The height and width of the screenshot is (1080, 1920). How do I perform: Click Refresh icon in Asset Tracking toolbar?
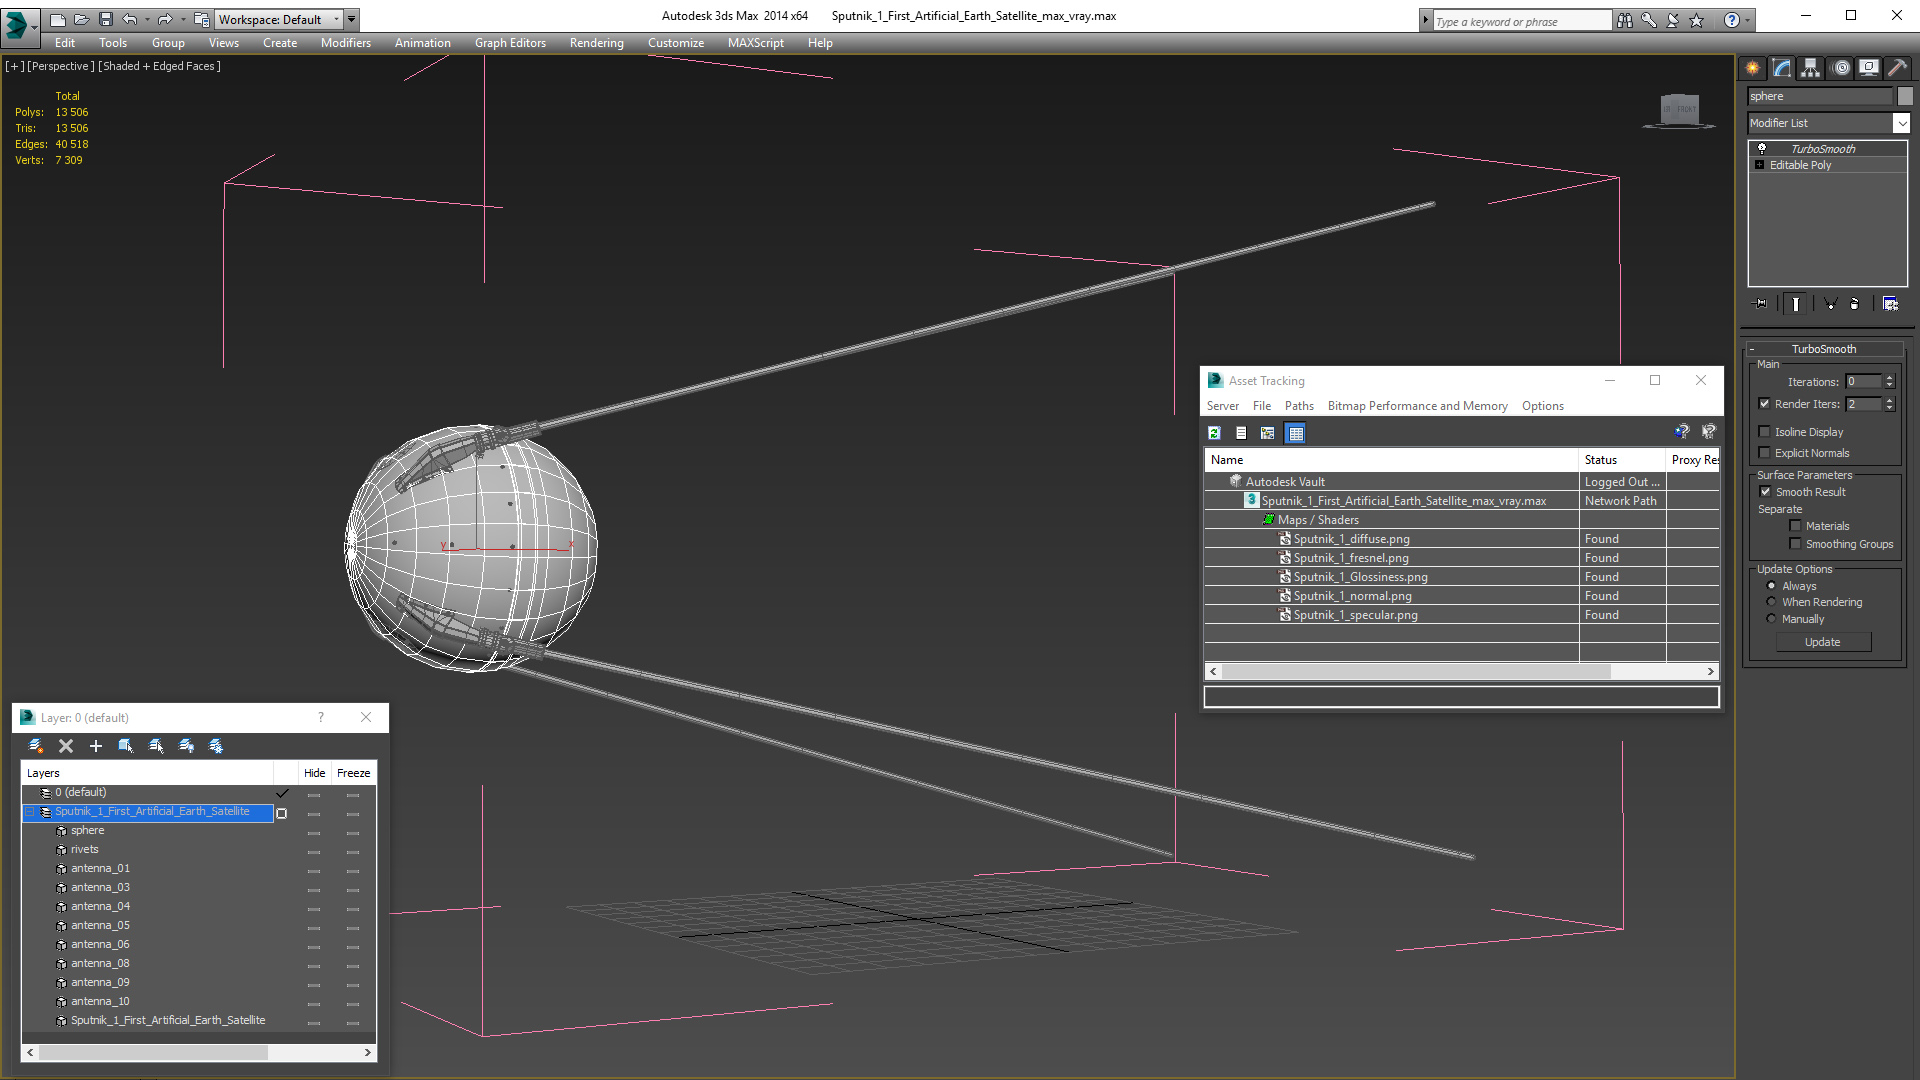pos(1214,433)
